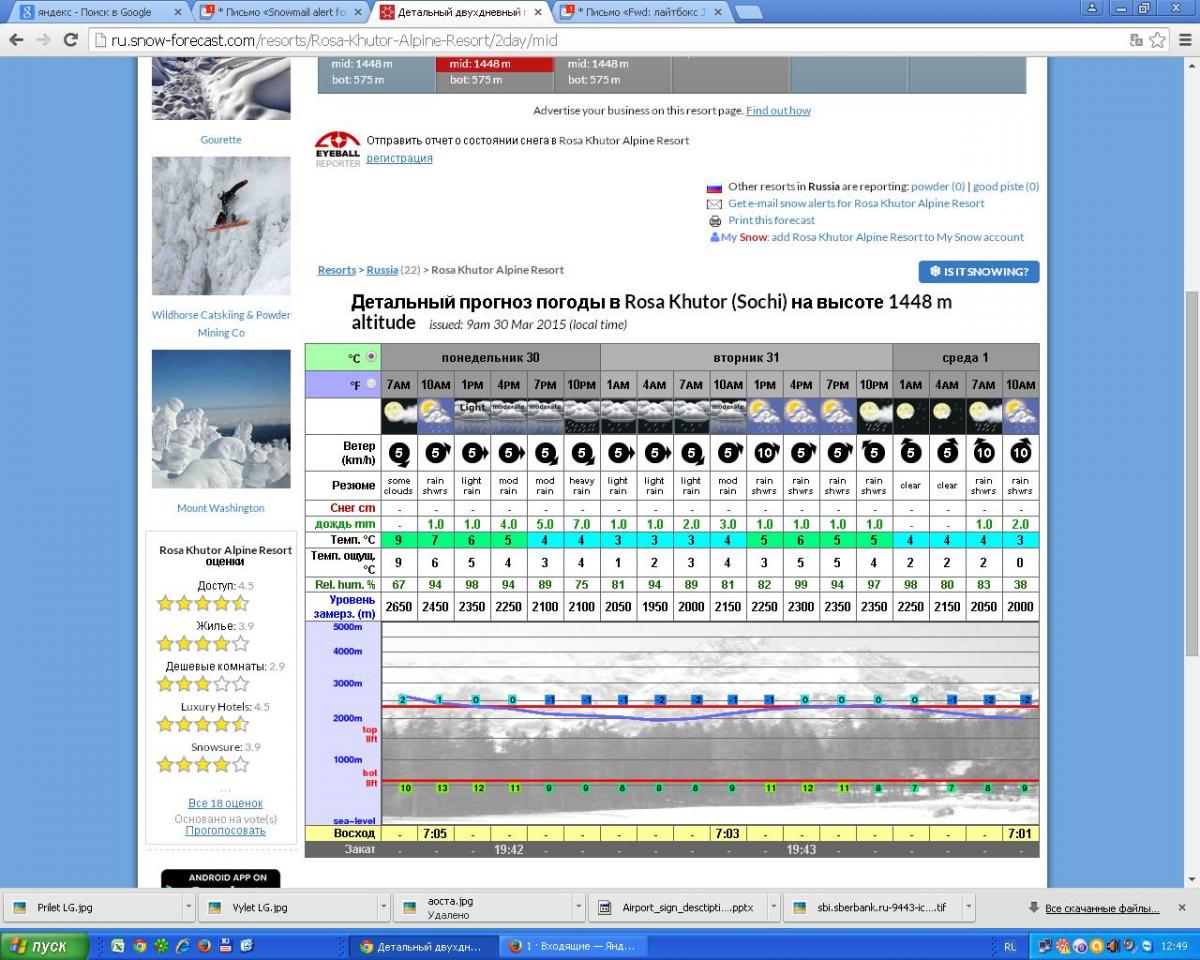Open the Mount Washington resort thumbnail

221,419
